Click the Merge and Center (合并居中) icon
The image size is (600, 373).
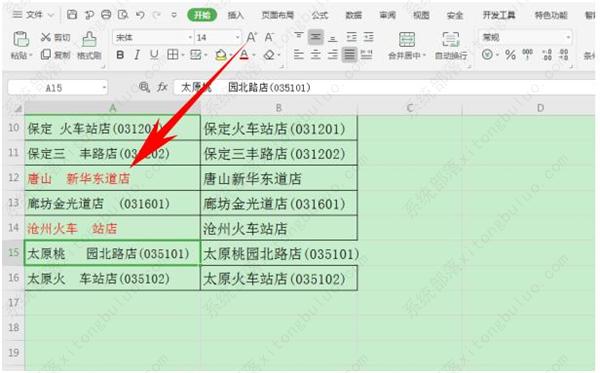point(407,39)
